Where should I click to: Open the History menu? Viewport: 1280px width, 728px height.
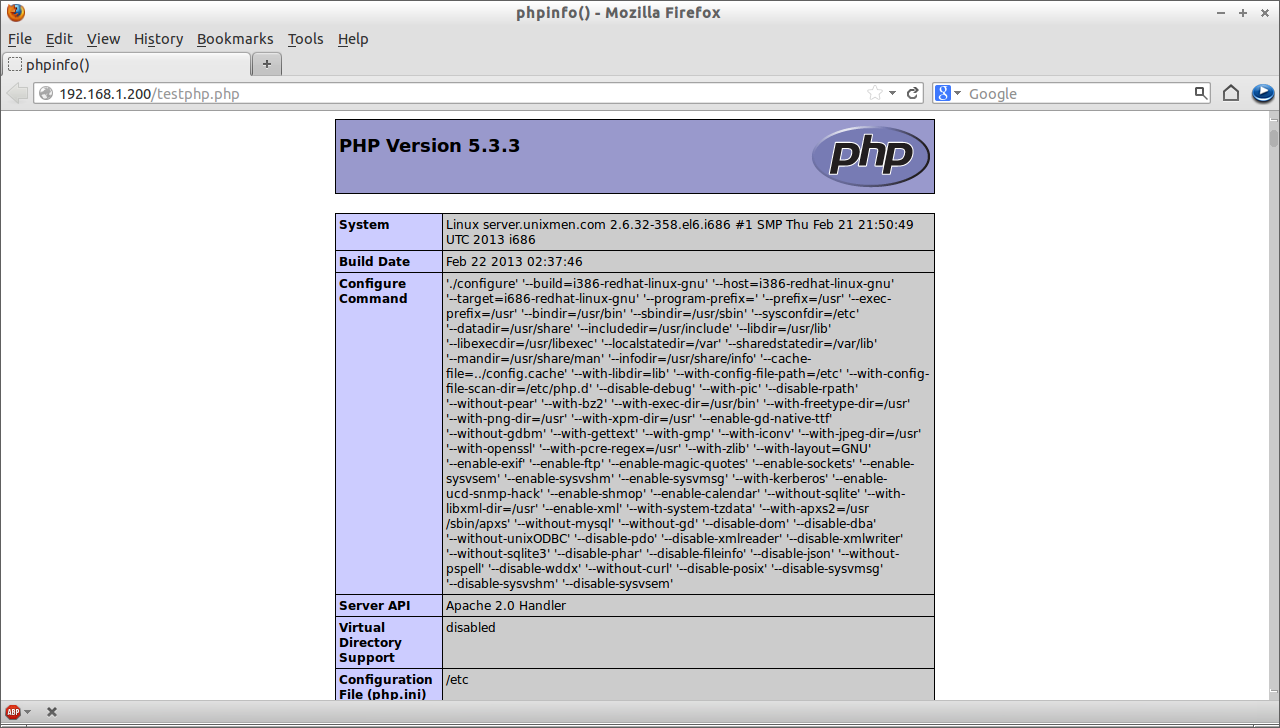click(x=158, y=39)
